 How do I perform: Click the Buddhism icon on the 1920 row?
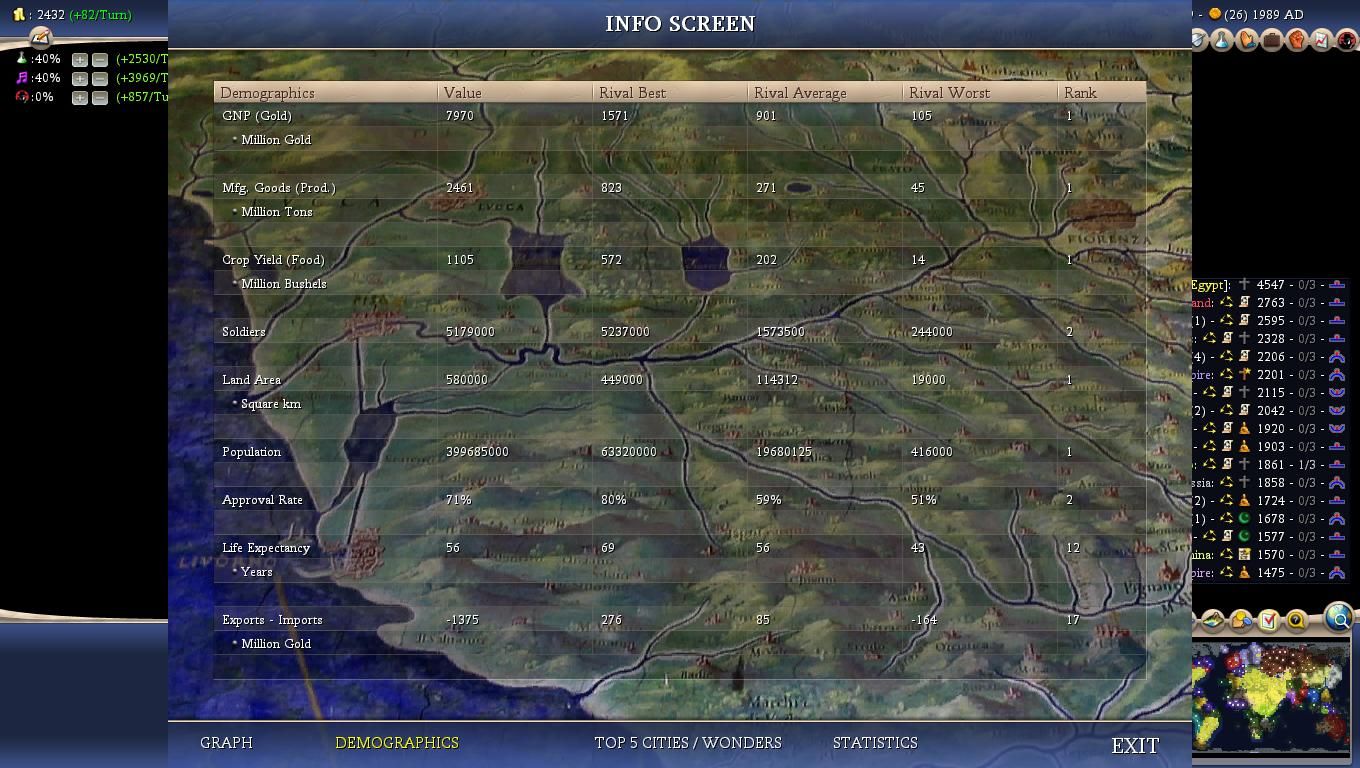(x=1244, y=429)
